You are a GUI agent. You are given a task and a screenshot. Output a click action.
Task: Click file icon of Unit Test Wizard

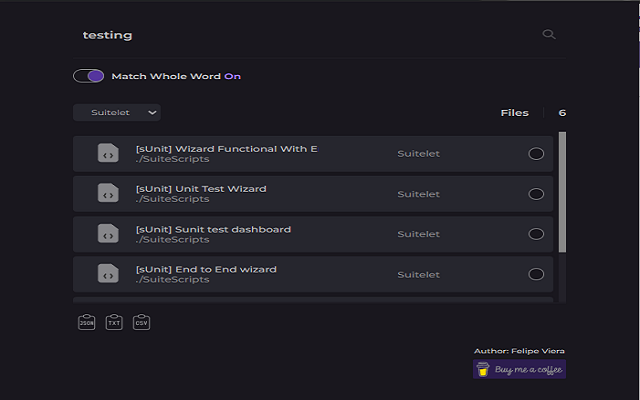point(108,193)
